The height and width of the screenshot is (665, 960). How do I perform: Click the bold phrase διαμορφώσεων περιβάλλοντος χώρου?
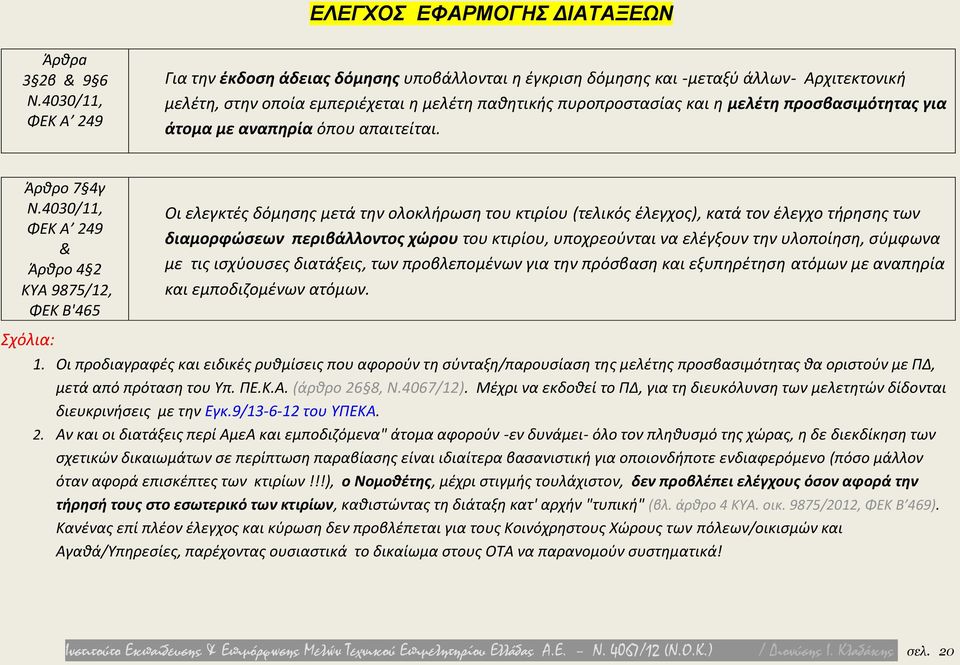[311, 239]
